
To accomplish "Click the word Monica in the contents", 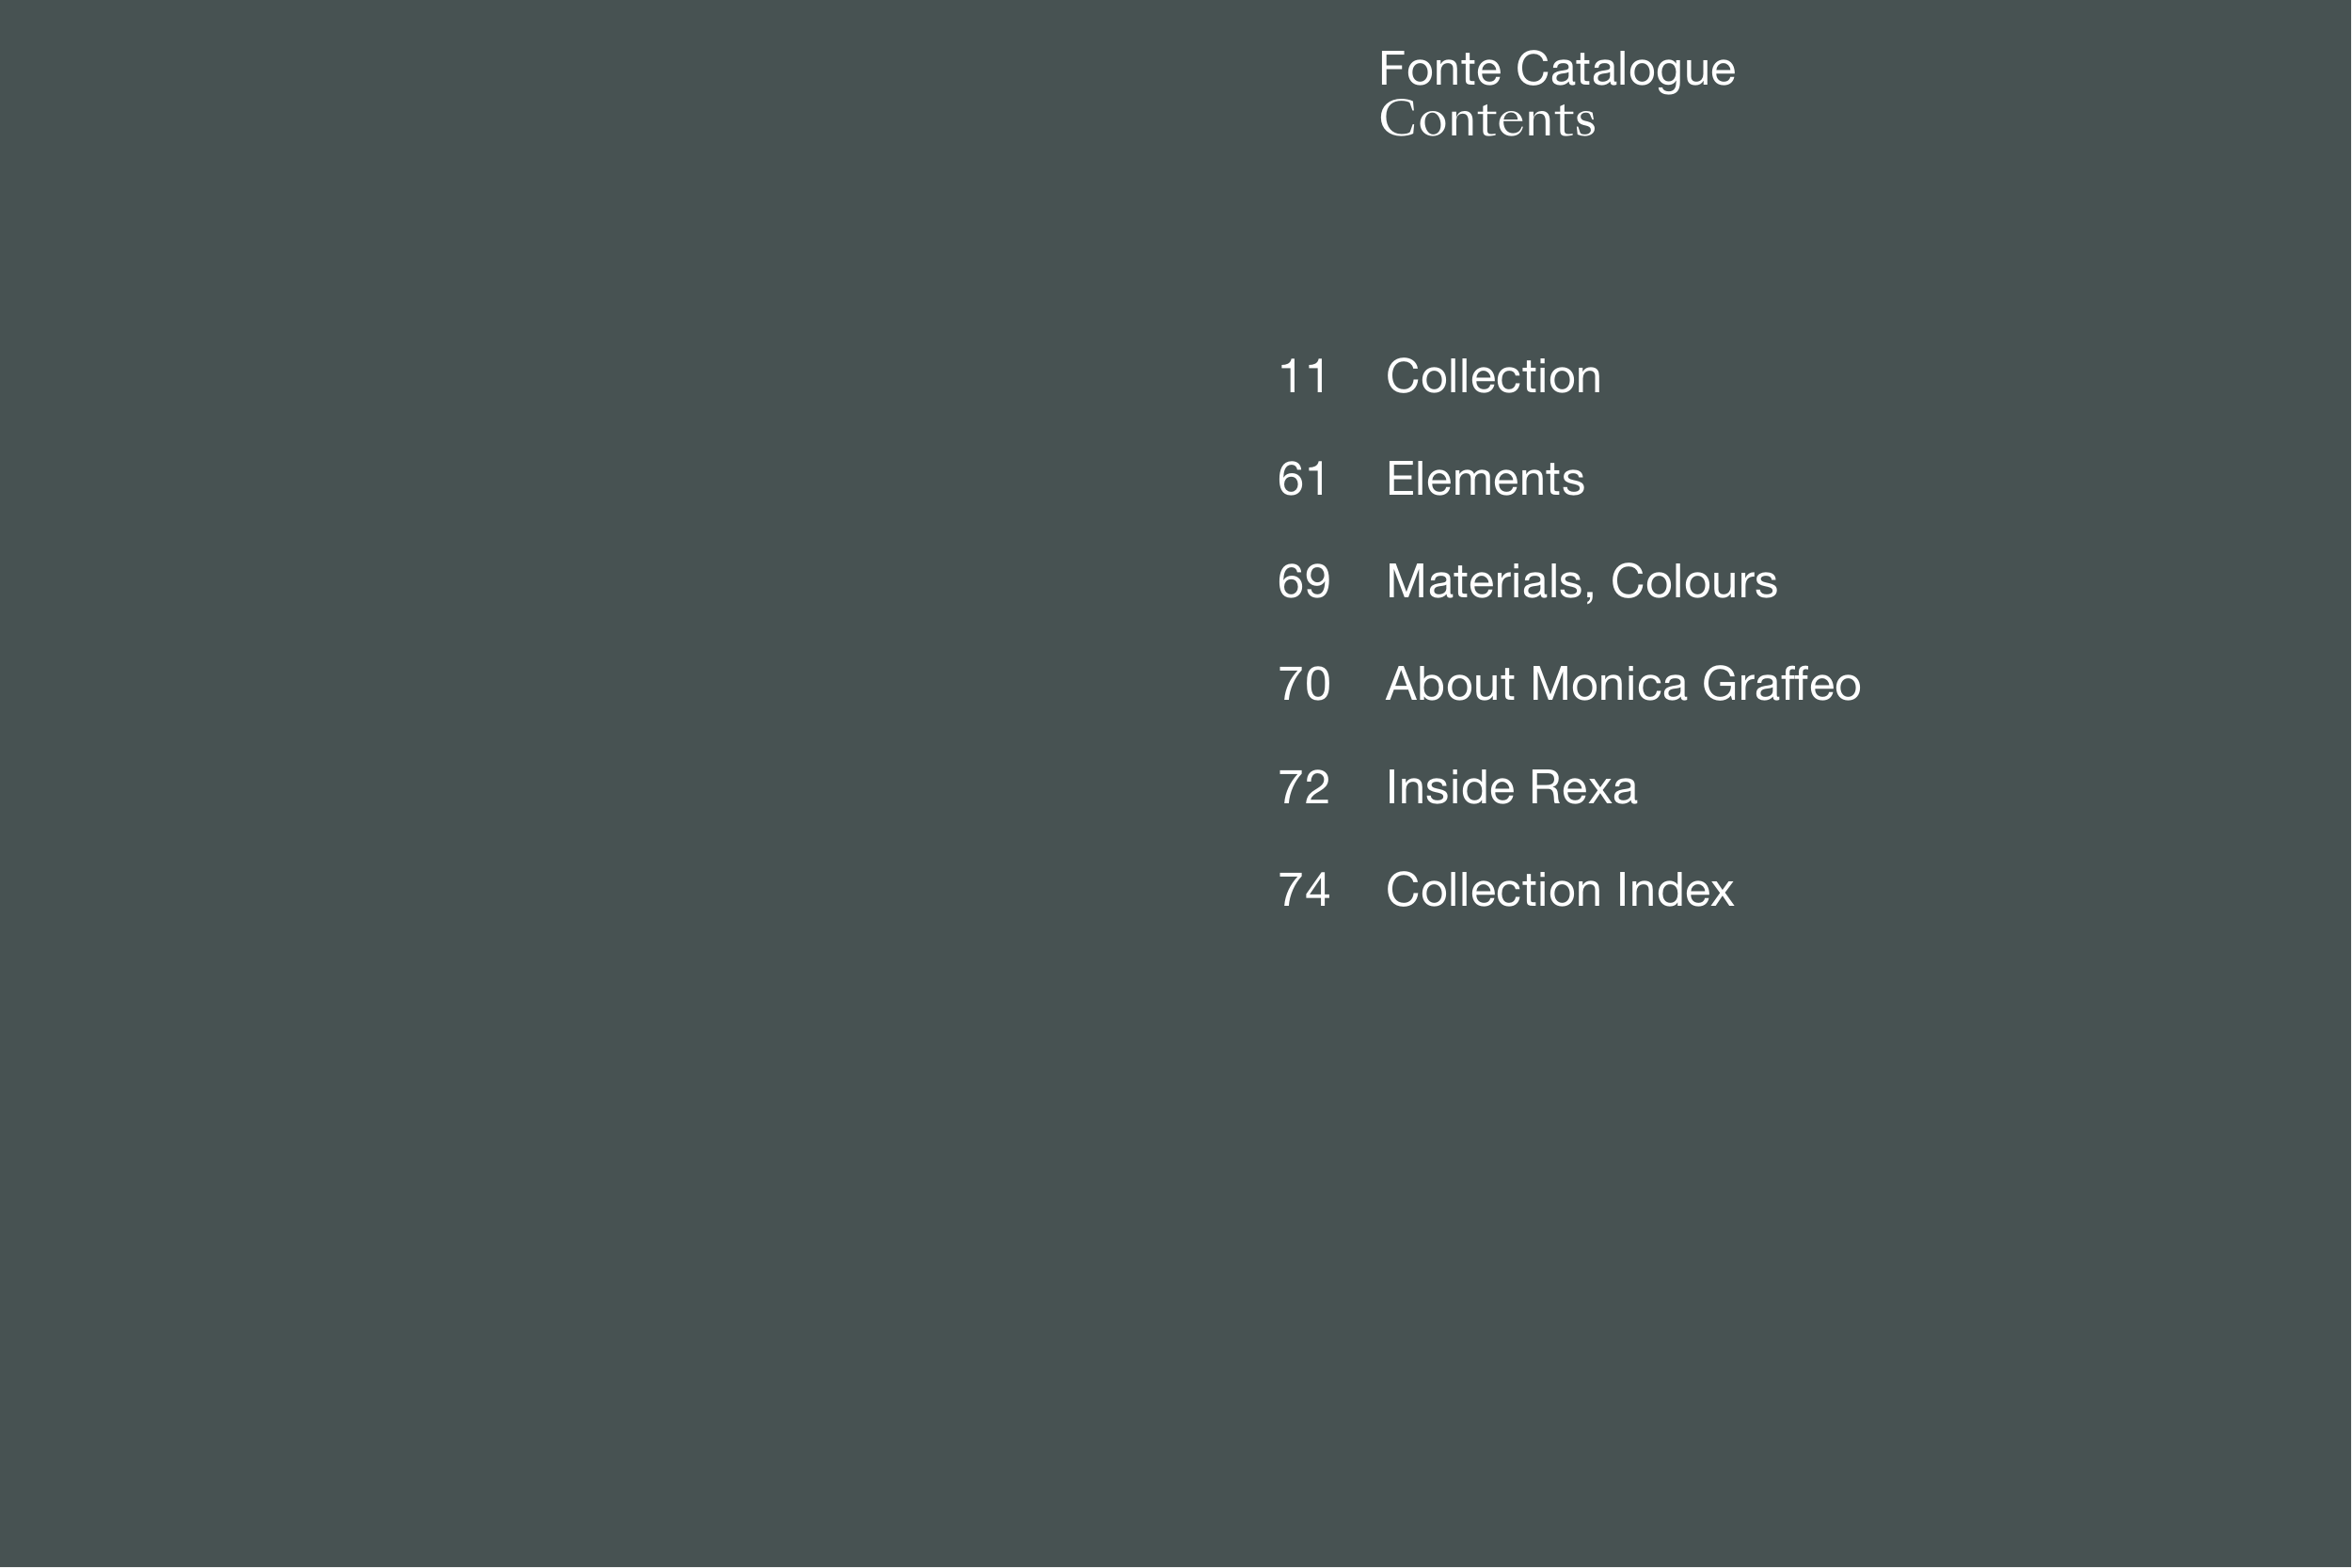I will [x=1608, y=685].
